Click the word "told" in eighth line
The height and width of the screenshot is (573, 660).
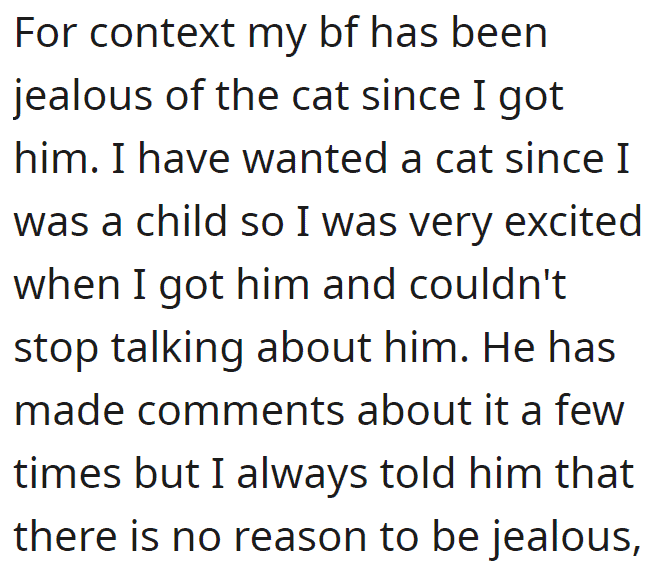tap(418, 472)
